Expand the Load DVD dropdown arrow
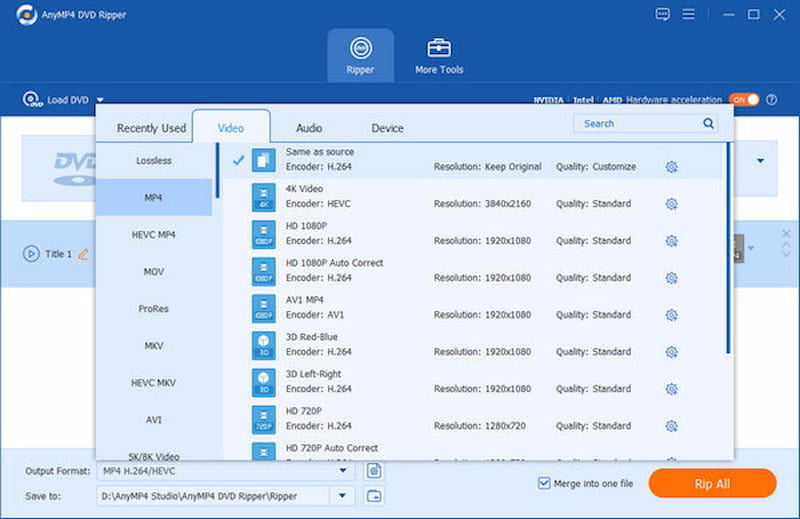 [x=100, y=100]
